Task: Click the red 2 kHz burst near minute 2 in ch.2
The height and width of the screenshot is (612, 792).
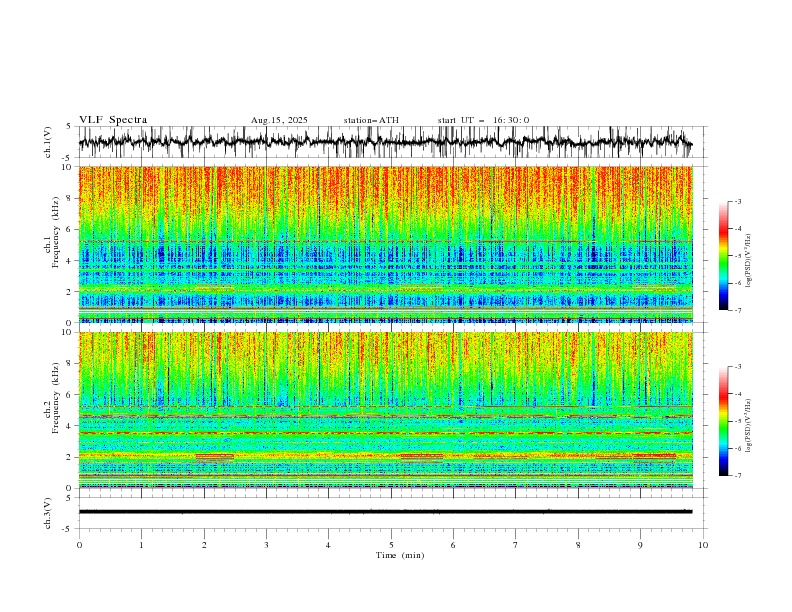Action: click(215, 456)
